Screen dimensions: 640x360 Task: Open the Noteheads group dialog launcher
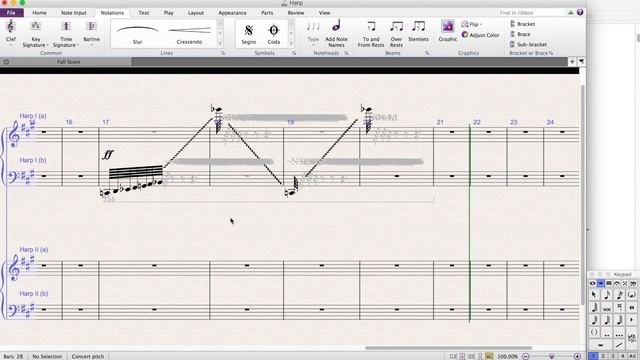346,53
